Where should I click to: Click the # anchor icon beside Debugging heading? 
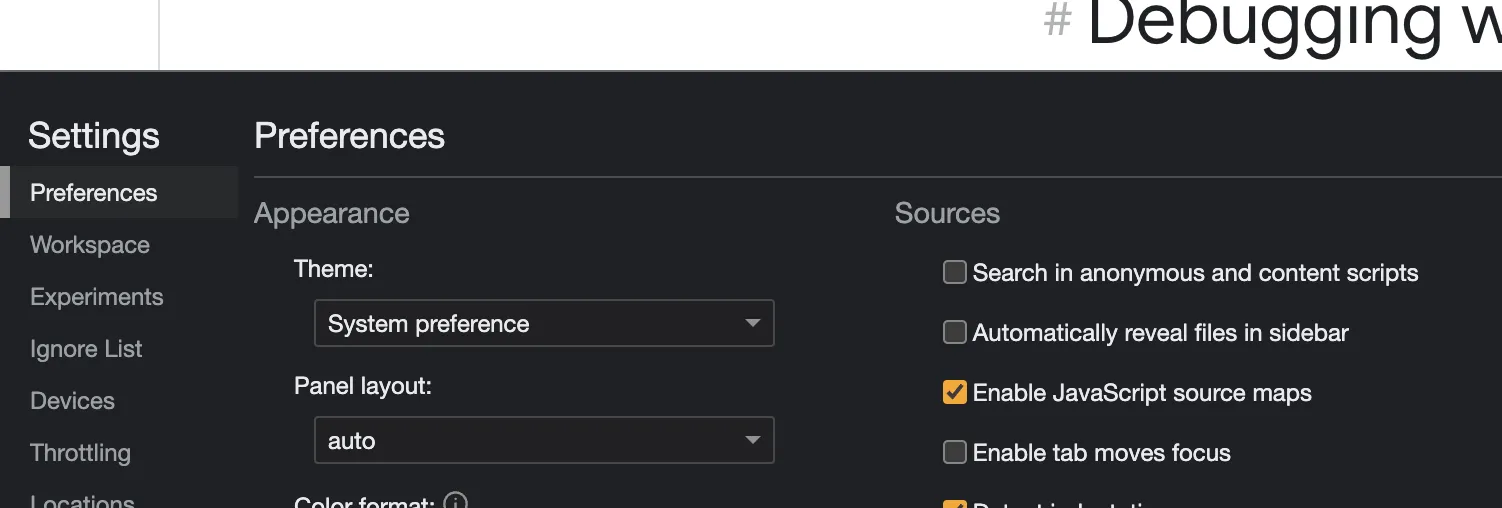(x=1057, y=22)
